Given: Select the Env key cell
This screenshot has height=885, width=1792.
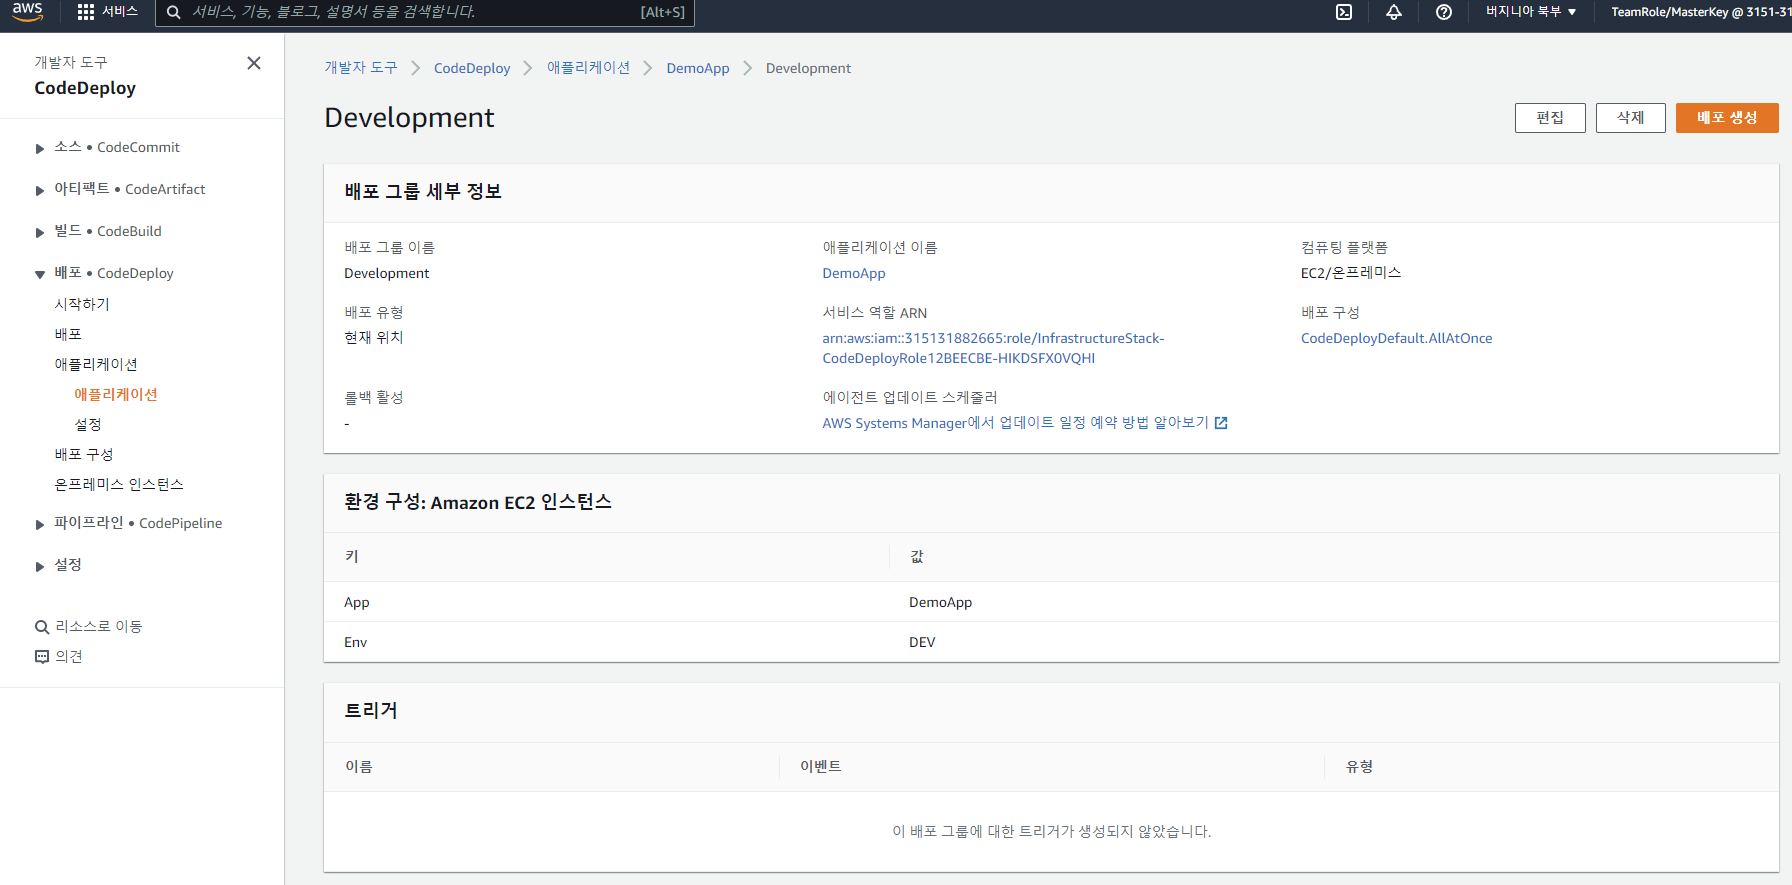Looking at the screenshot, I should pyautogui.click(x=356, y=642).
